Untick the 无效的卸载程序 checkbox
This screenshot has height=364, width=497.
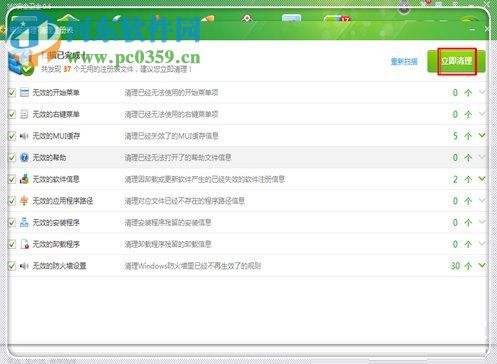12,244
